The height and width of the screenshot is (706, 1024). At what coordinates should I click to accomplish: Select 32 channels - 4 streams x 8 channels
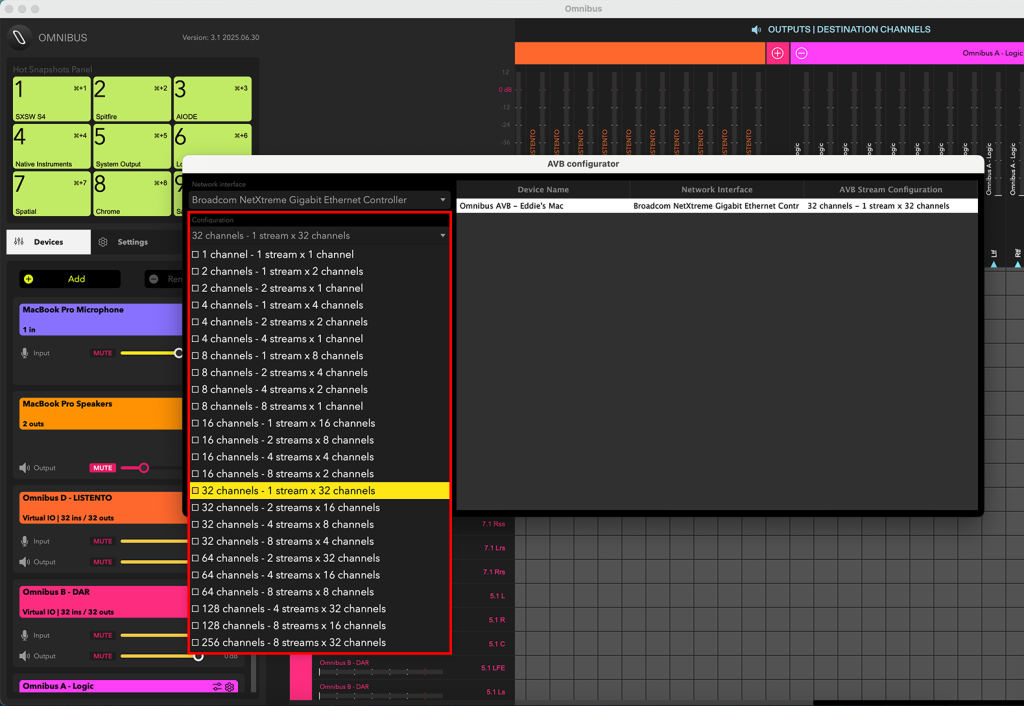coord(319,524)
